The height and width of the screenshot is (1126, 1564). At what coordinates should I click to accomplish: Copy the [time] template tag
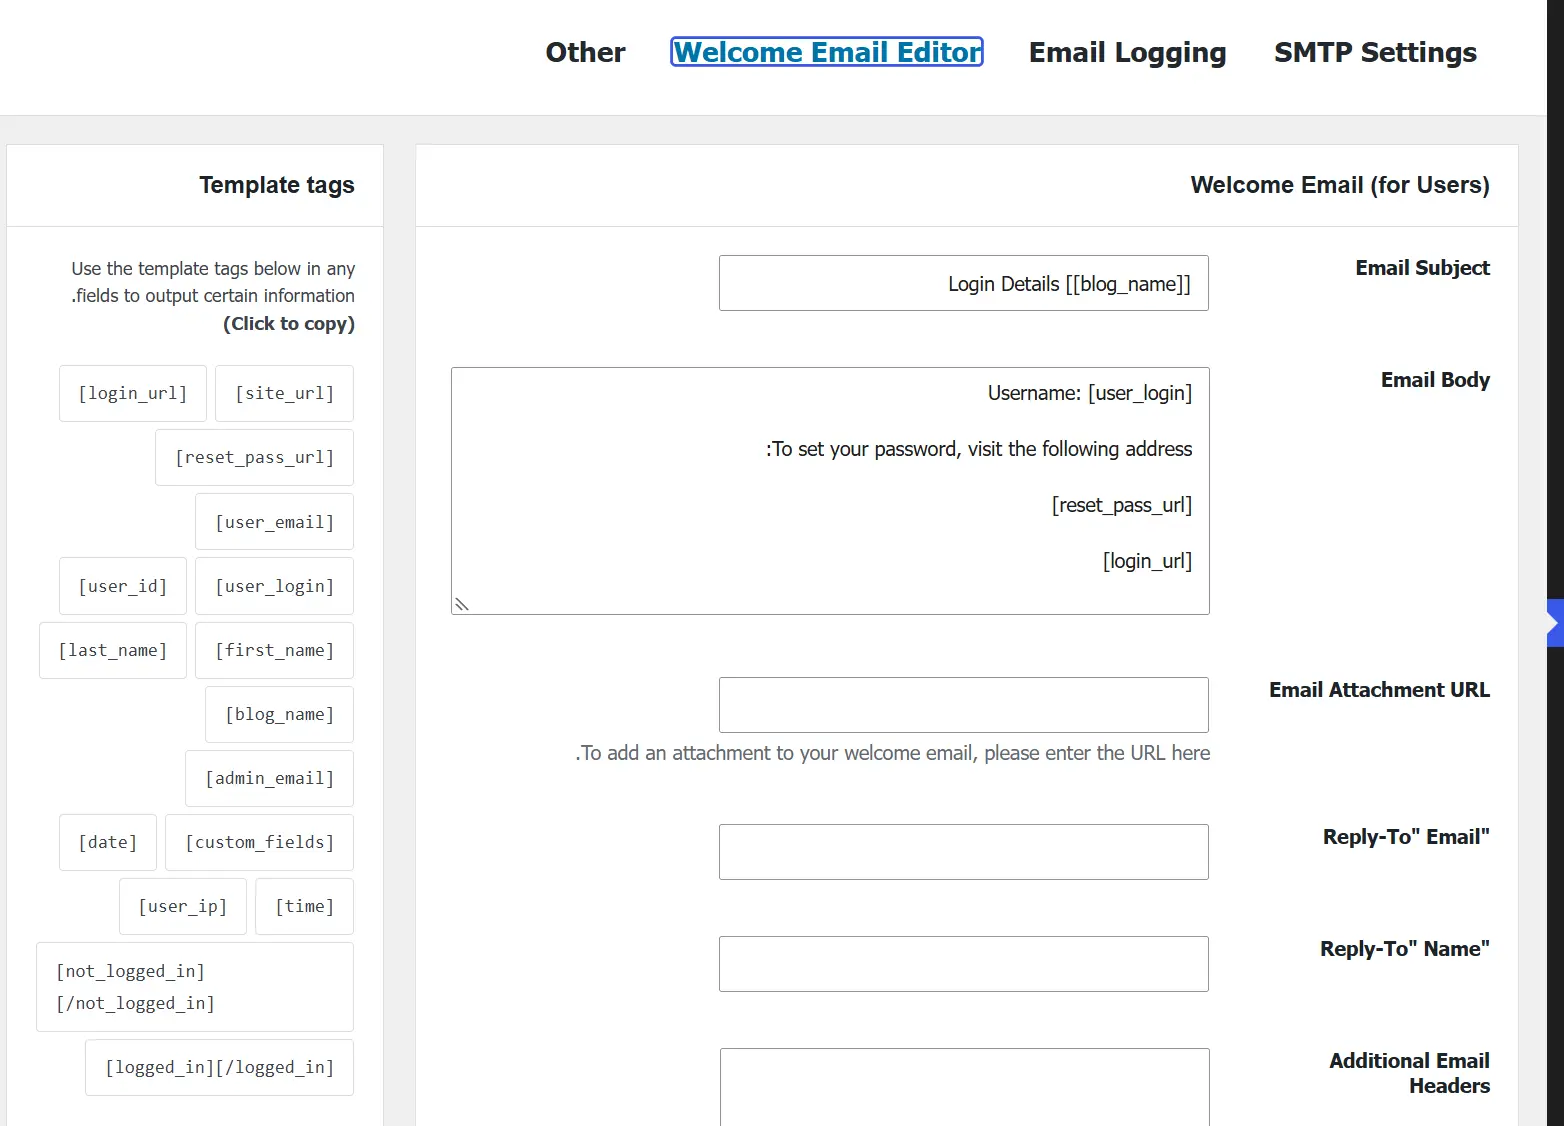click(x=305, y=906)
